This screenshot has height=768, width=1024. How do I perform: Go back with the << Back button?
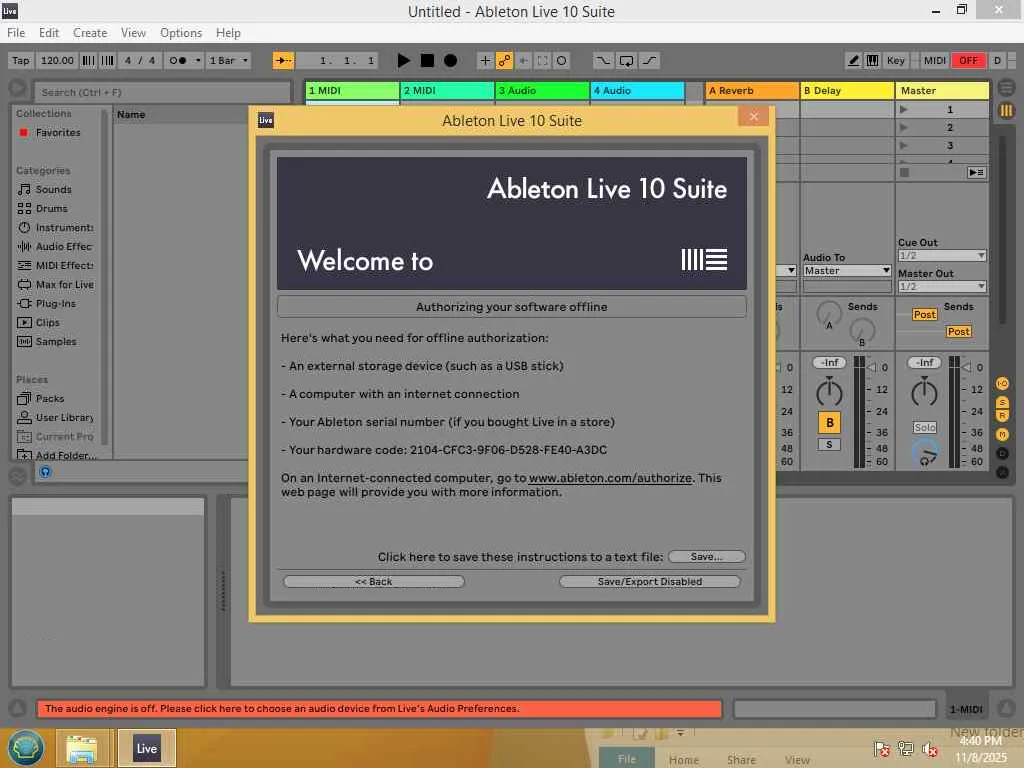point(374,582)
